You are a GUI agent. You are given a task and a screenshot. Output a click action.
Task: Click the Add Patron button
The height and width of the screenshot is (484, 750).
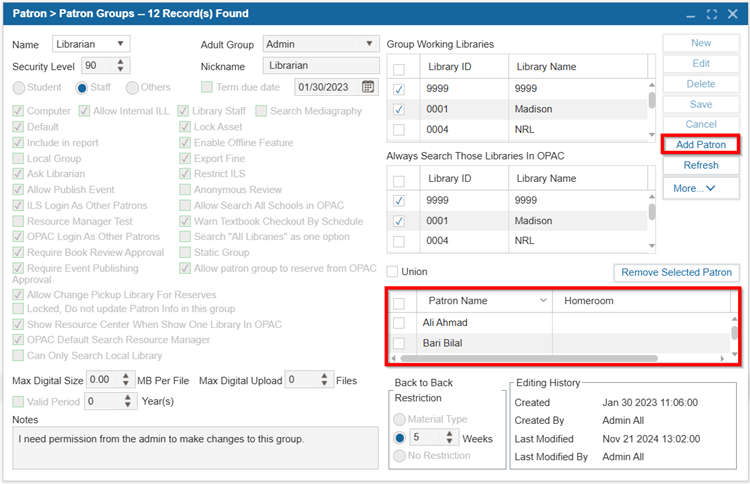pyautogui.click(x=701, y=144)
